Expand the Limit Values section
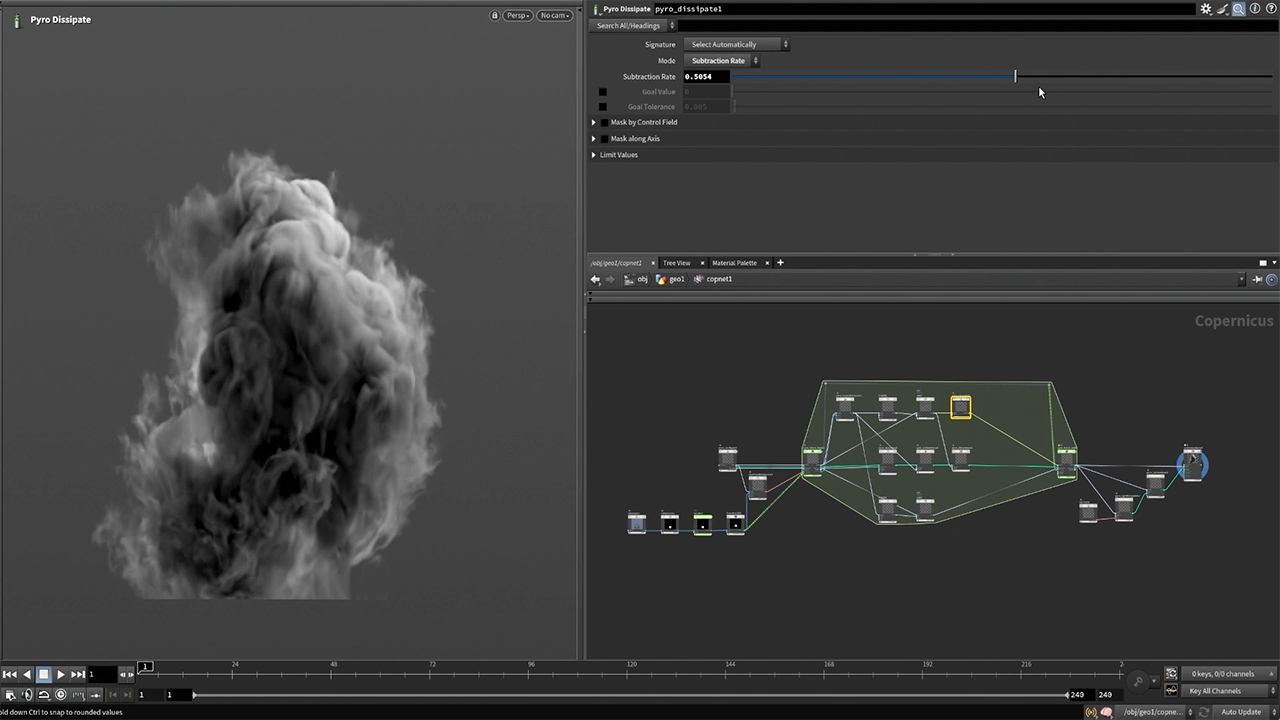The width and height of the screenshot is (1280, 720). click(594, 155)
